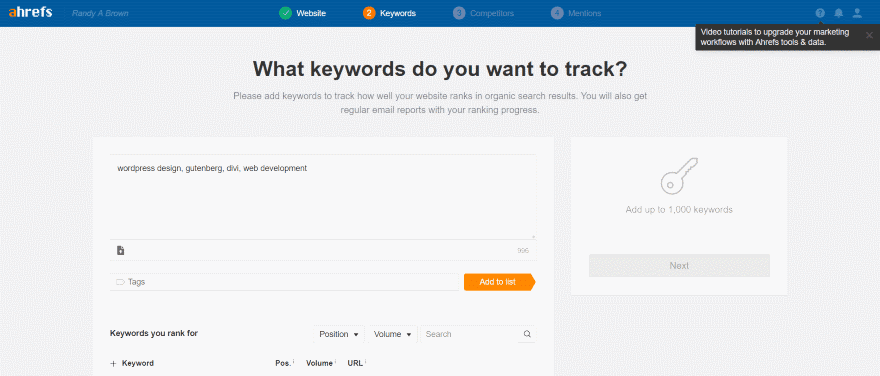Go to the Keywords step

pyautogui.click(x=389, y=13)
